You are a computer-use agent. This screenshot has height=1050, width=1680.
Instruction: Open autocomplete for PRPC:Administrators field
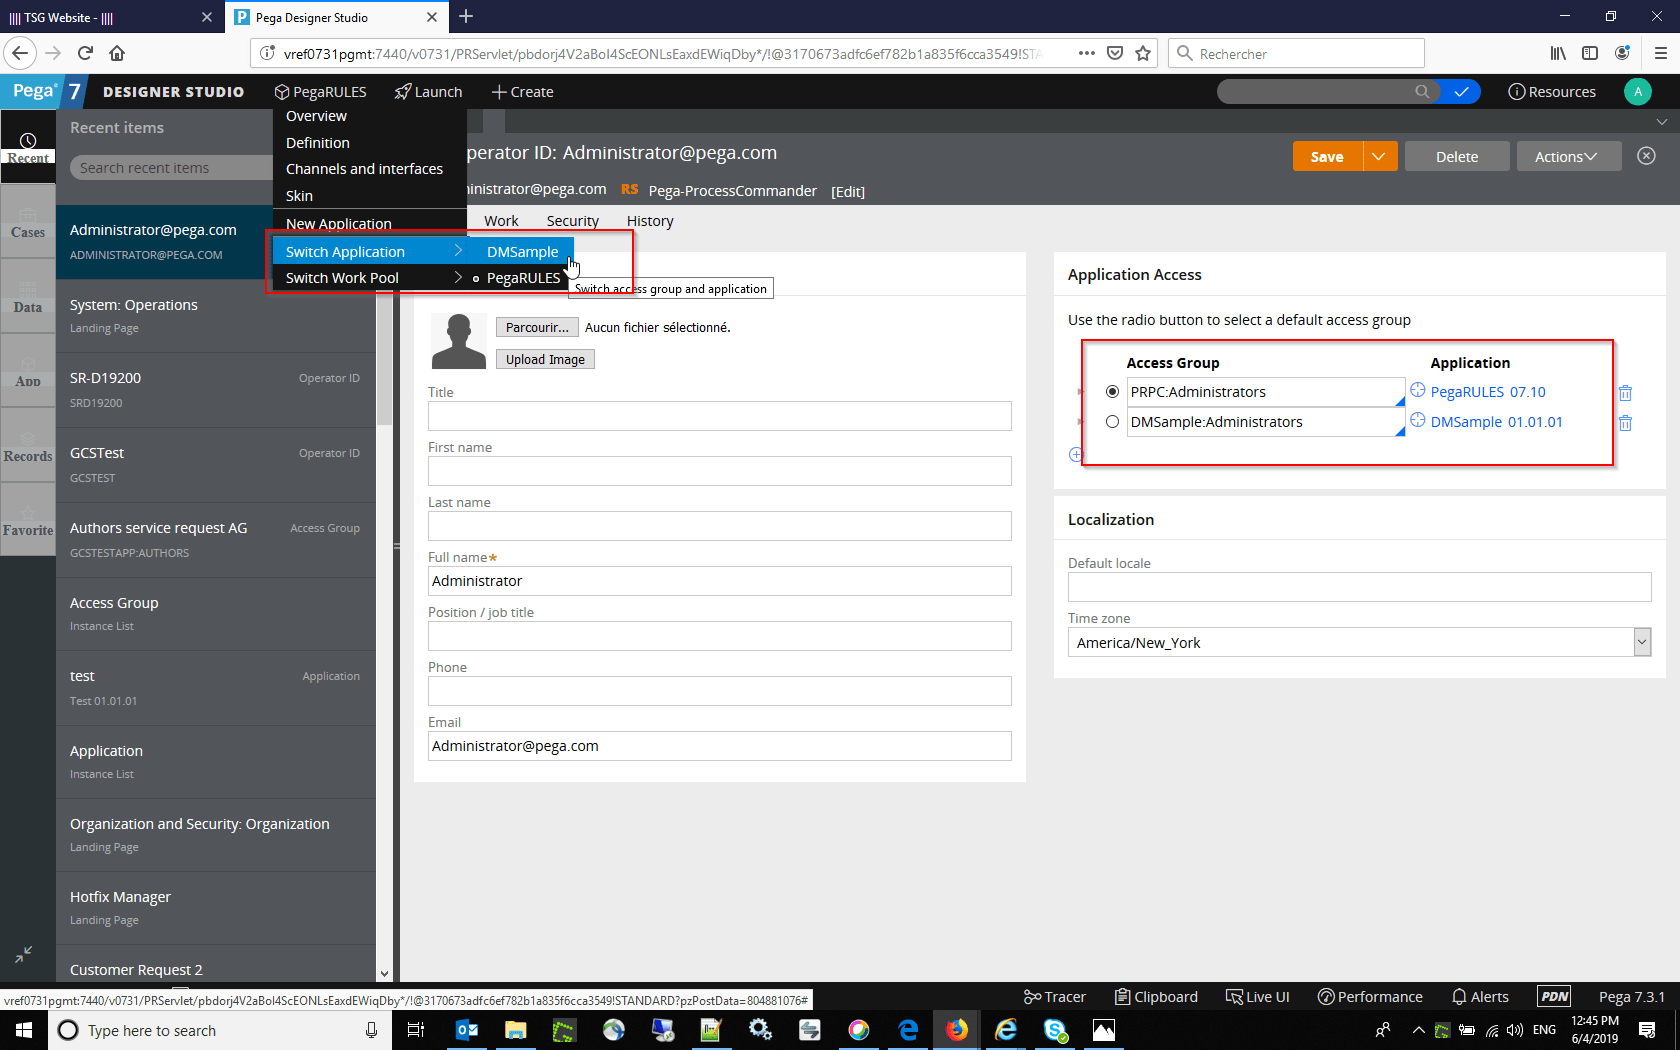[1400, 401]
